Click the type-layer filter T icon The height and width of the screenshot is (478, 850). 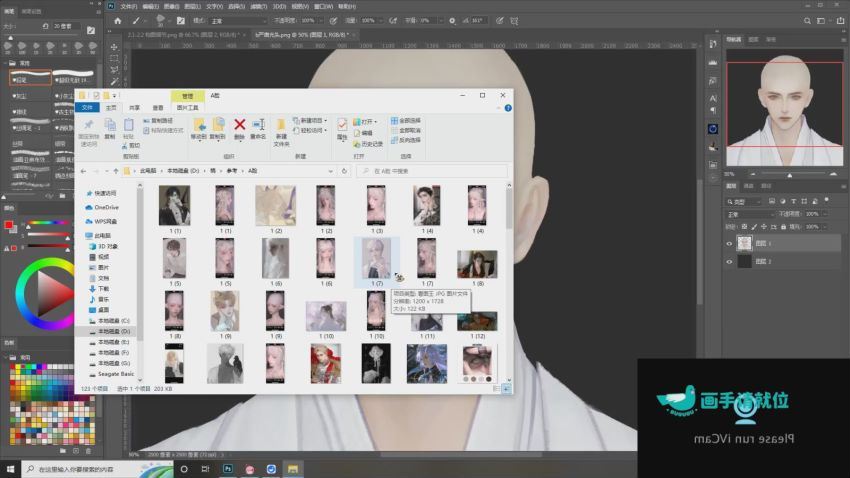point(793,201)
